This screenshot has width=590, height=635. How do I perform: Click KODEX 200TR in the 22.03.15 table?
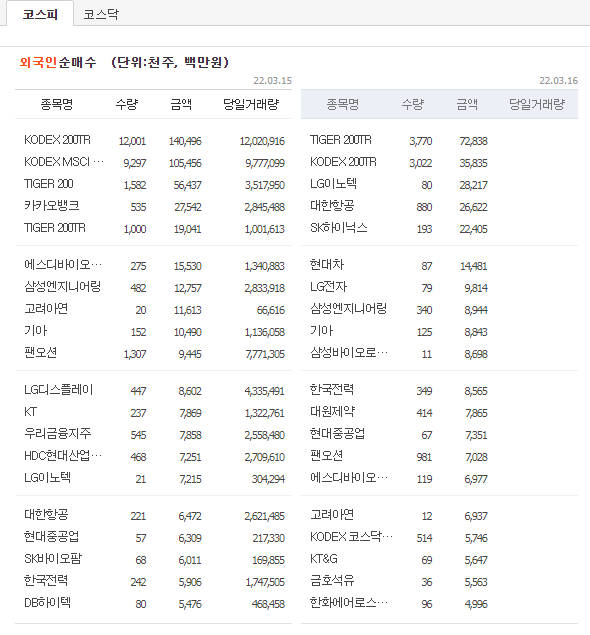57,140
